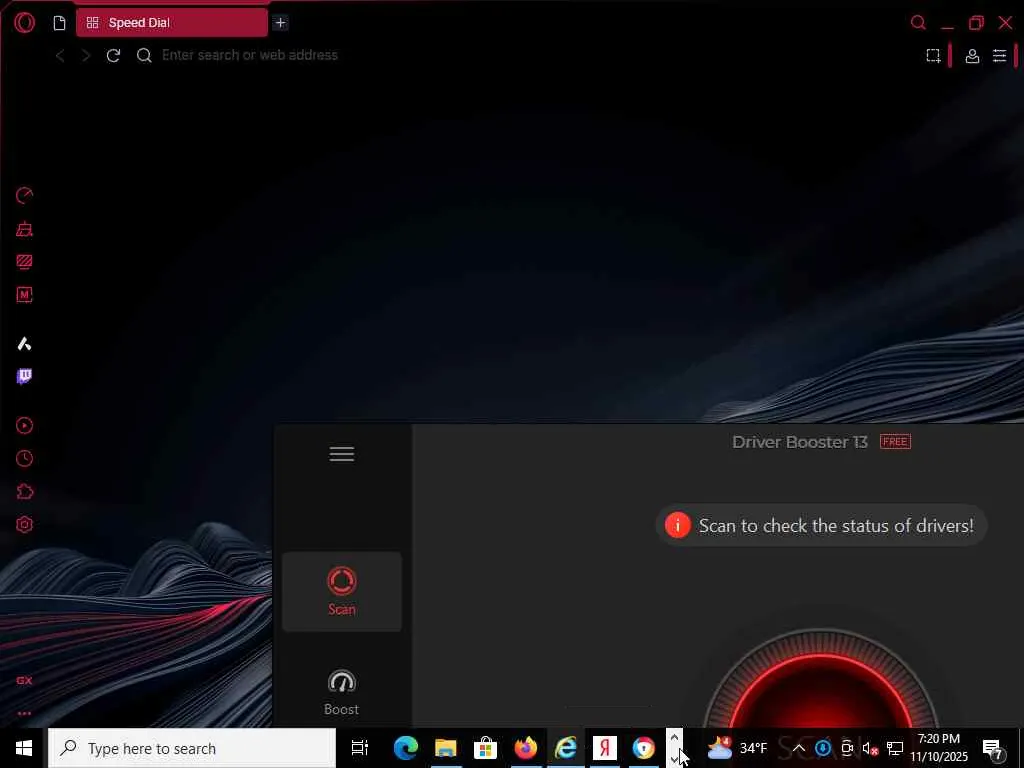Open Microsoft Store from taskbar

(x=485, y=748)
